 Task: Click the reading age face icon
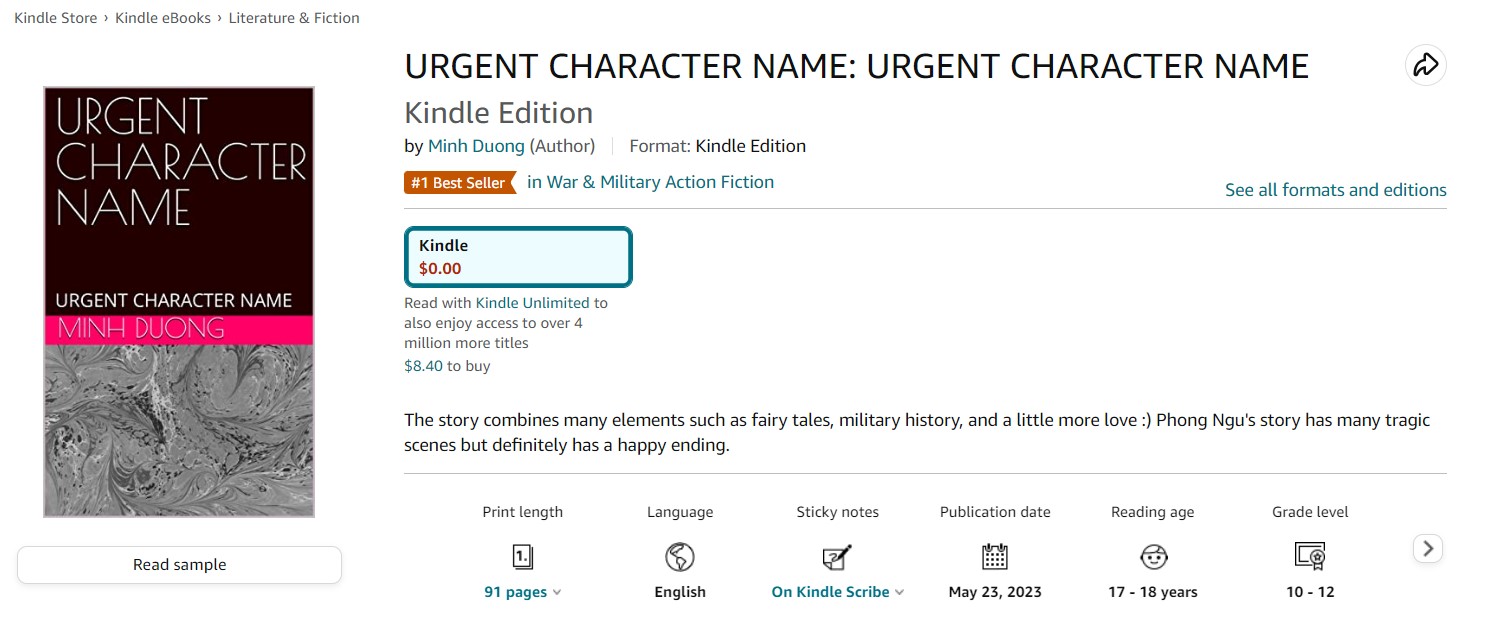click(1153, 557)
